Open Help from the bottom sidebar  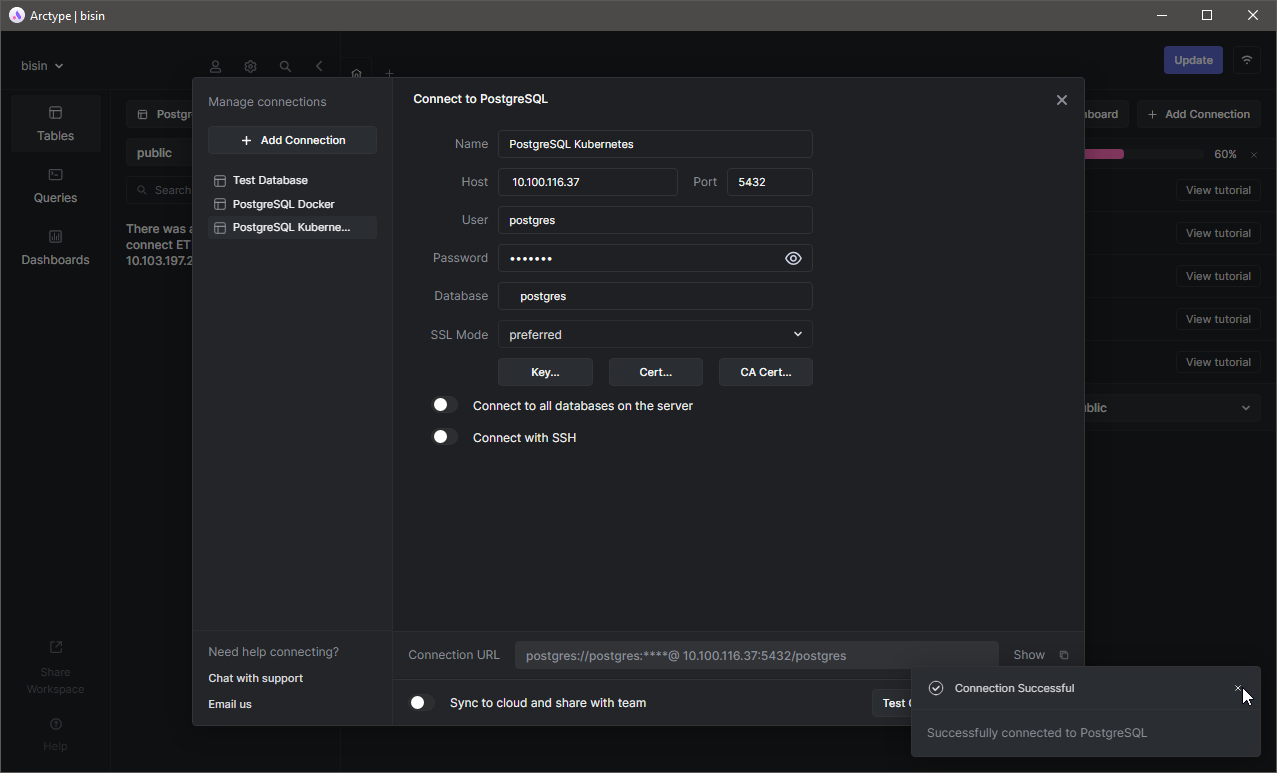click(55, 731)
